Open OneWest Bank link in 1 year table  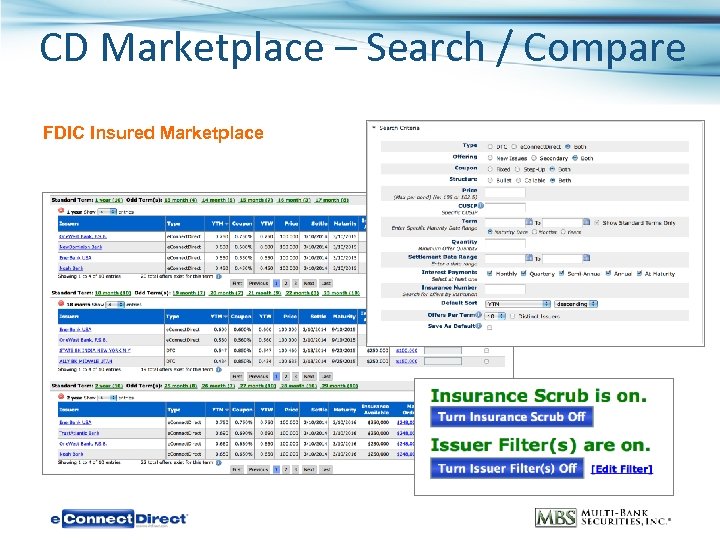pos(83,236)
